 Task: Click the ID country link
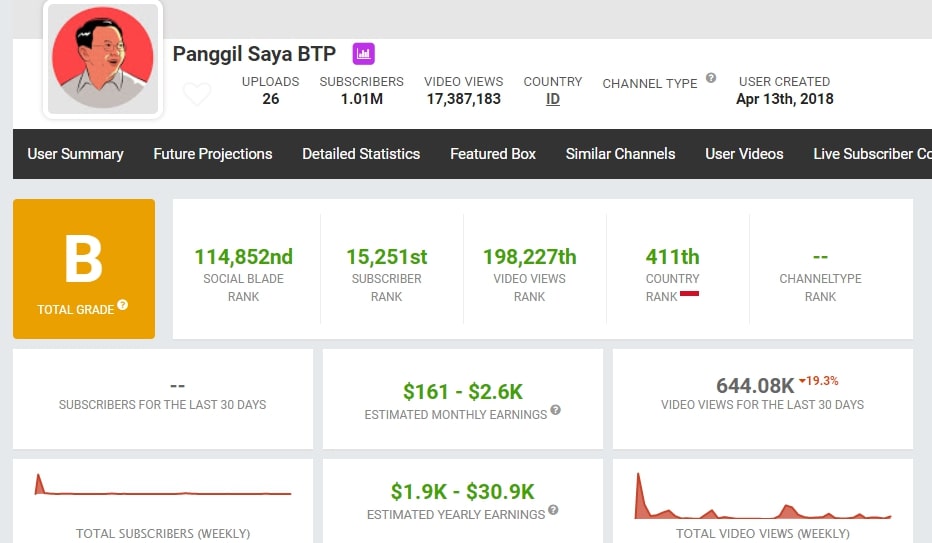[x=553, y=99]
